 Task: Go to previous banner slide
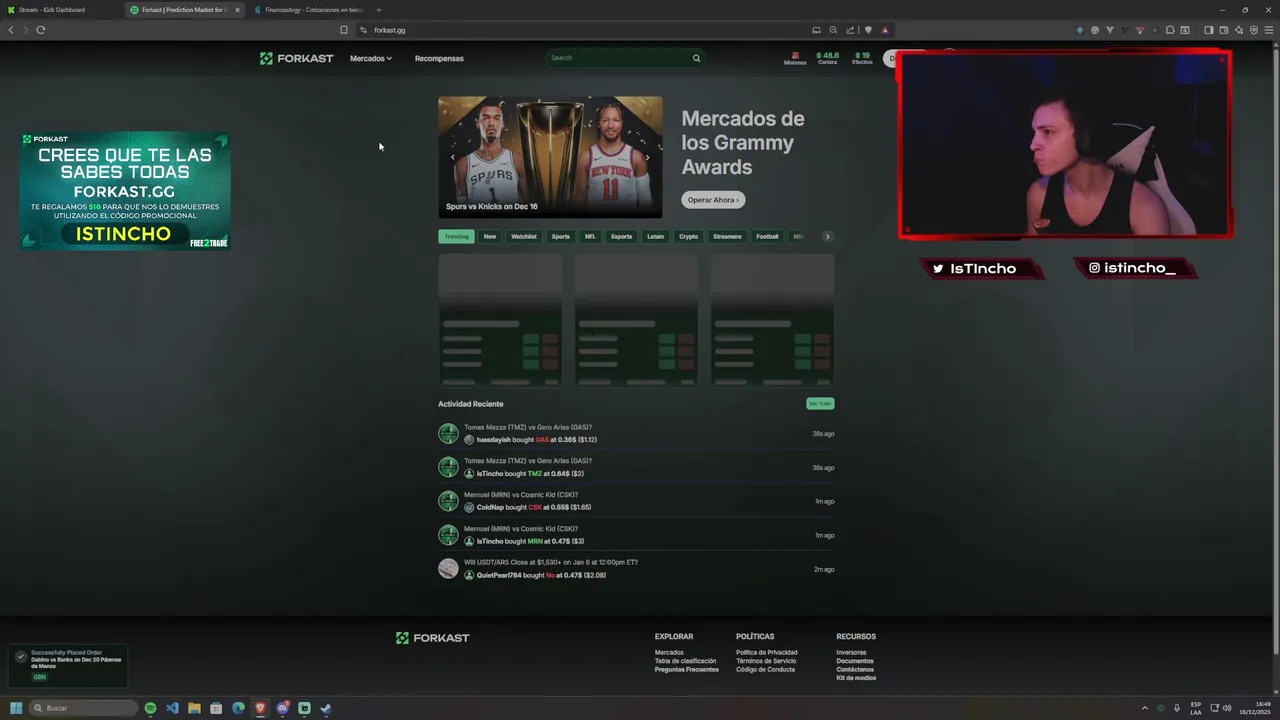tap(452, 157)
